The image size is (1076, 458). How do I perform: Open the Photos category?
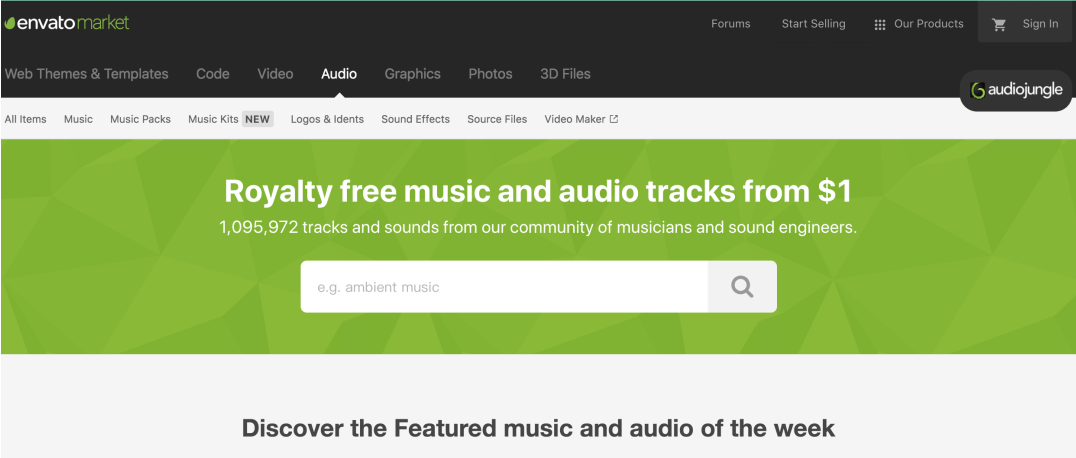[491, 73]
